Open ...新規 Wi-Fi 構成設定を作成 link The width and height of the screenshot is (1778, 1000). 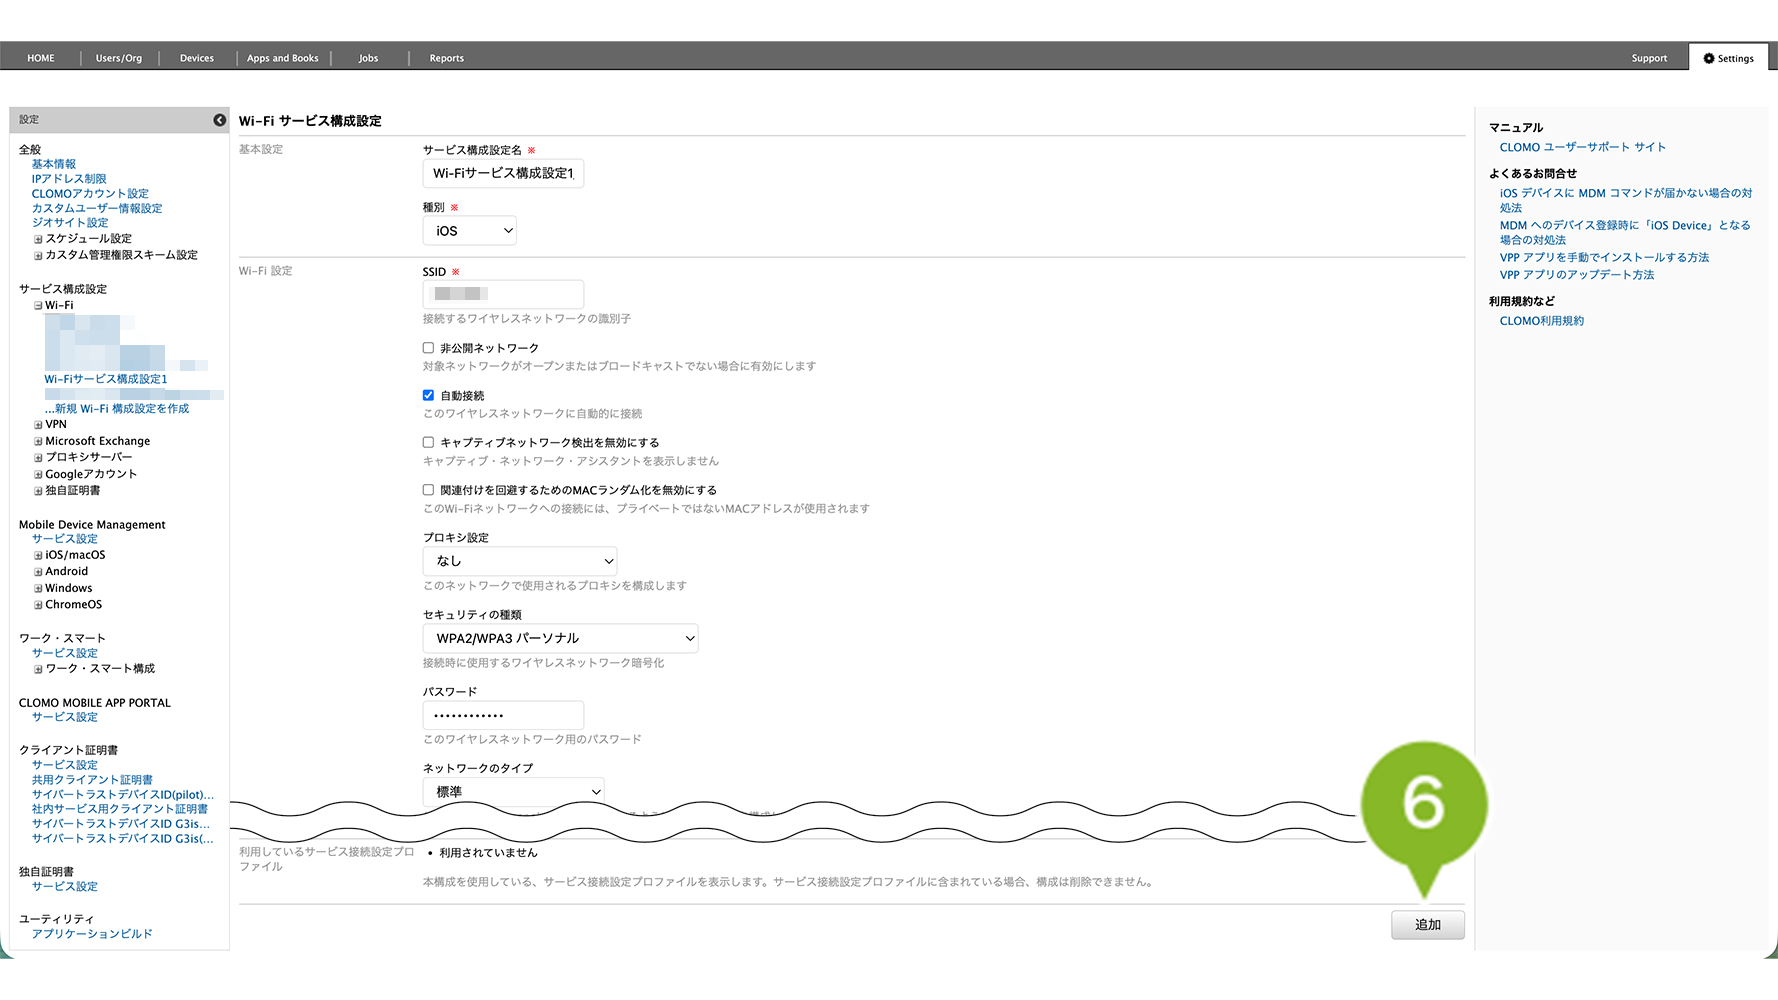click(116, 409)
